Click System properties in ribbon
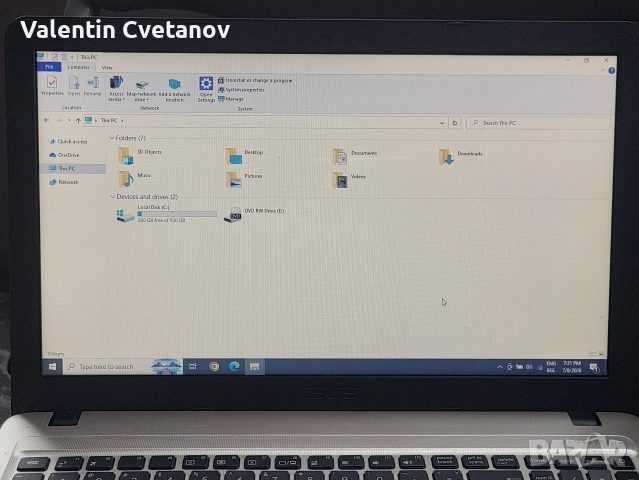The height and width of the screenshot is (480, 639). coord(241,90)
